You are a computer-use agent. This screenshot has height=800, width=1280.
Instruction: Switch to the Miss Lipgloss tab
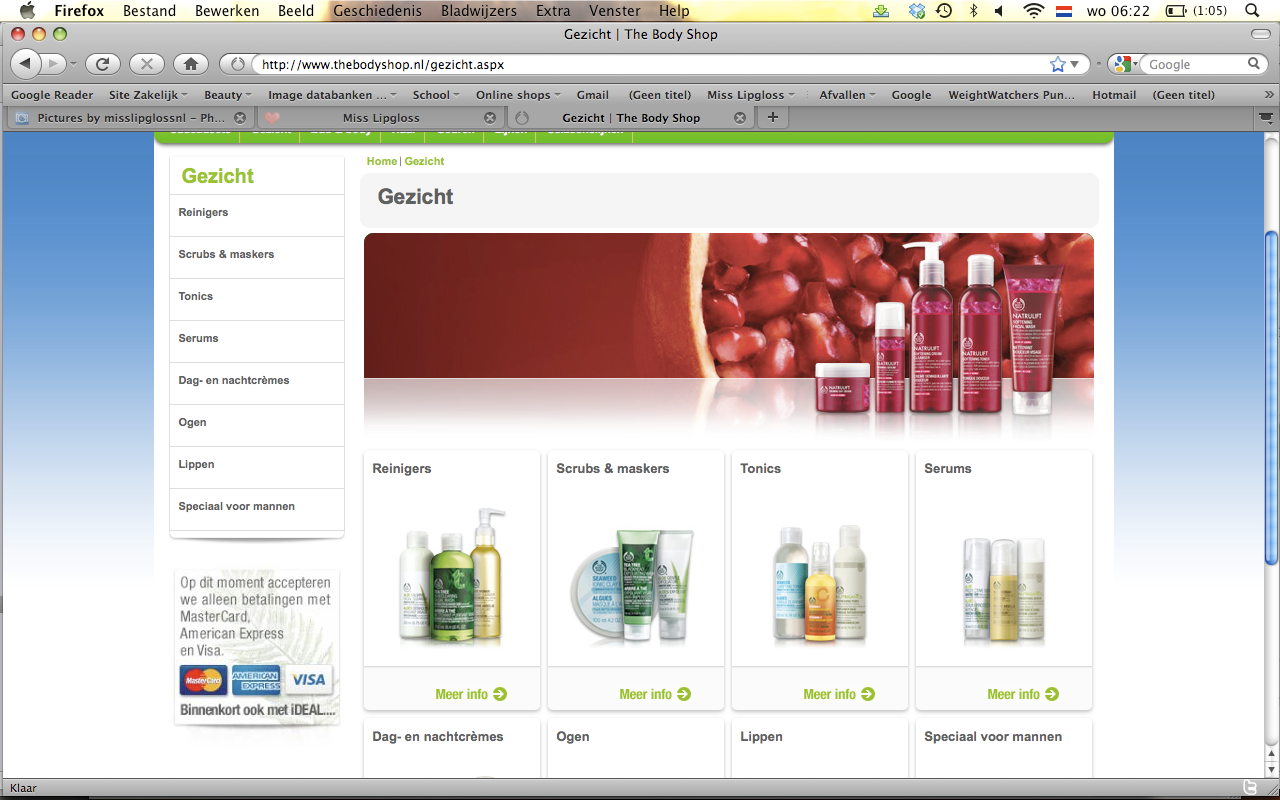380,118
